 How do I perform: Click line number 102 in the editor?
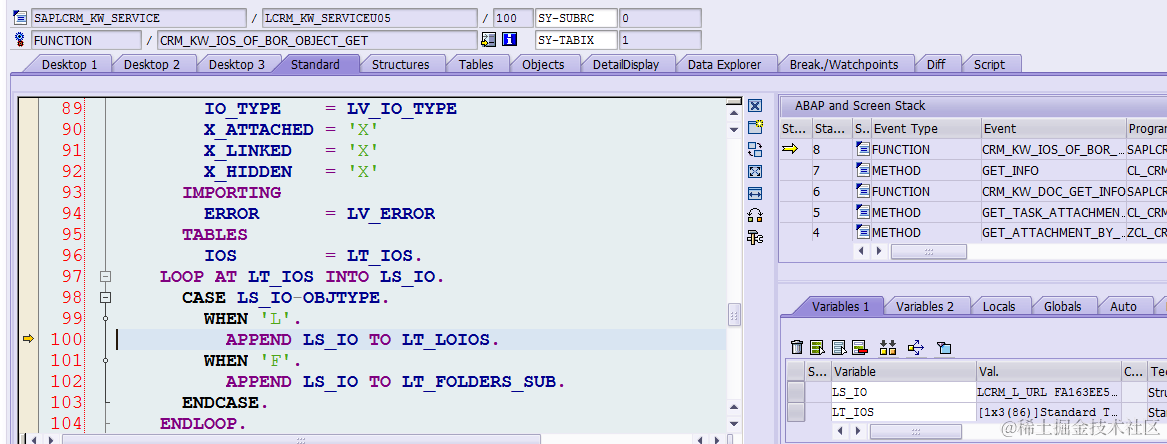[66, 382]
